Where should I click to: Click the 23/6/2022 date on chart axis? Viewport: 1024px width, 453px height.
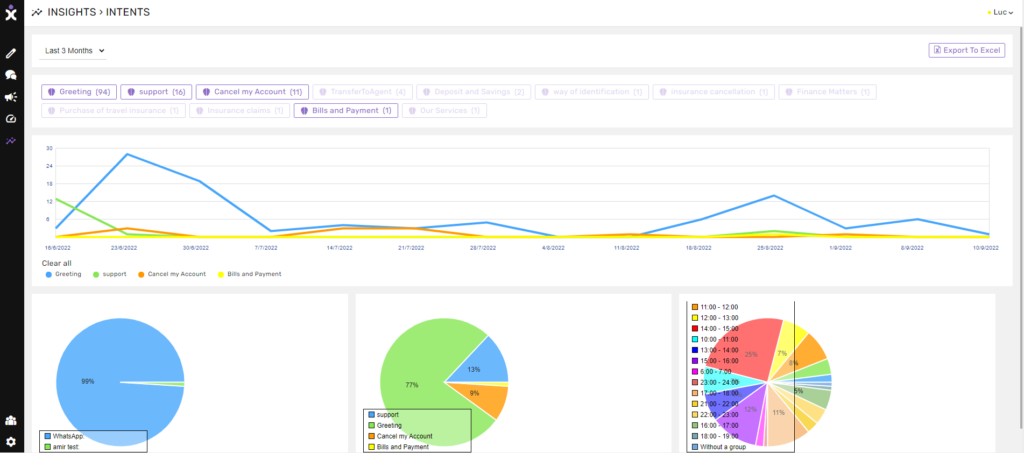click(x=123, y=248)
